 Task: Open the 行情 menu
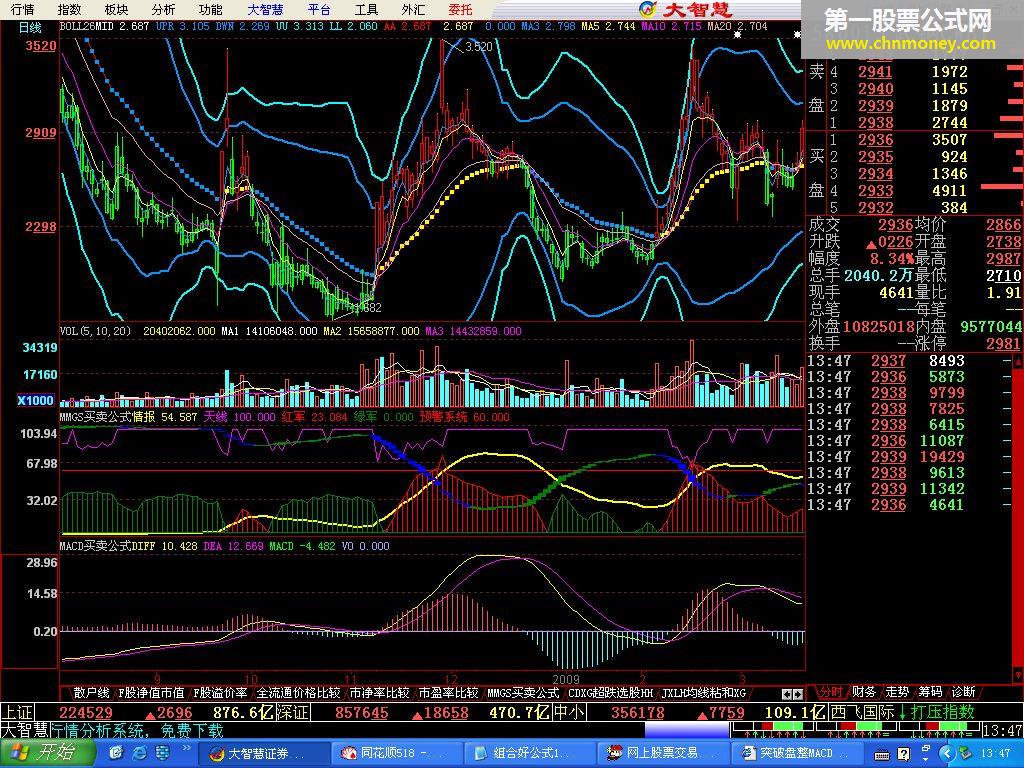coord(22,9)
